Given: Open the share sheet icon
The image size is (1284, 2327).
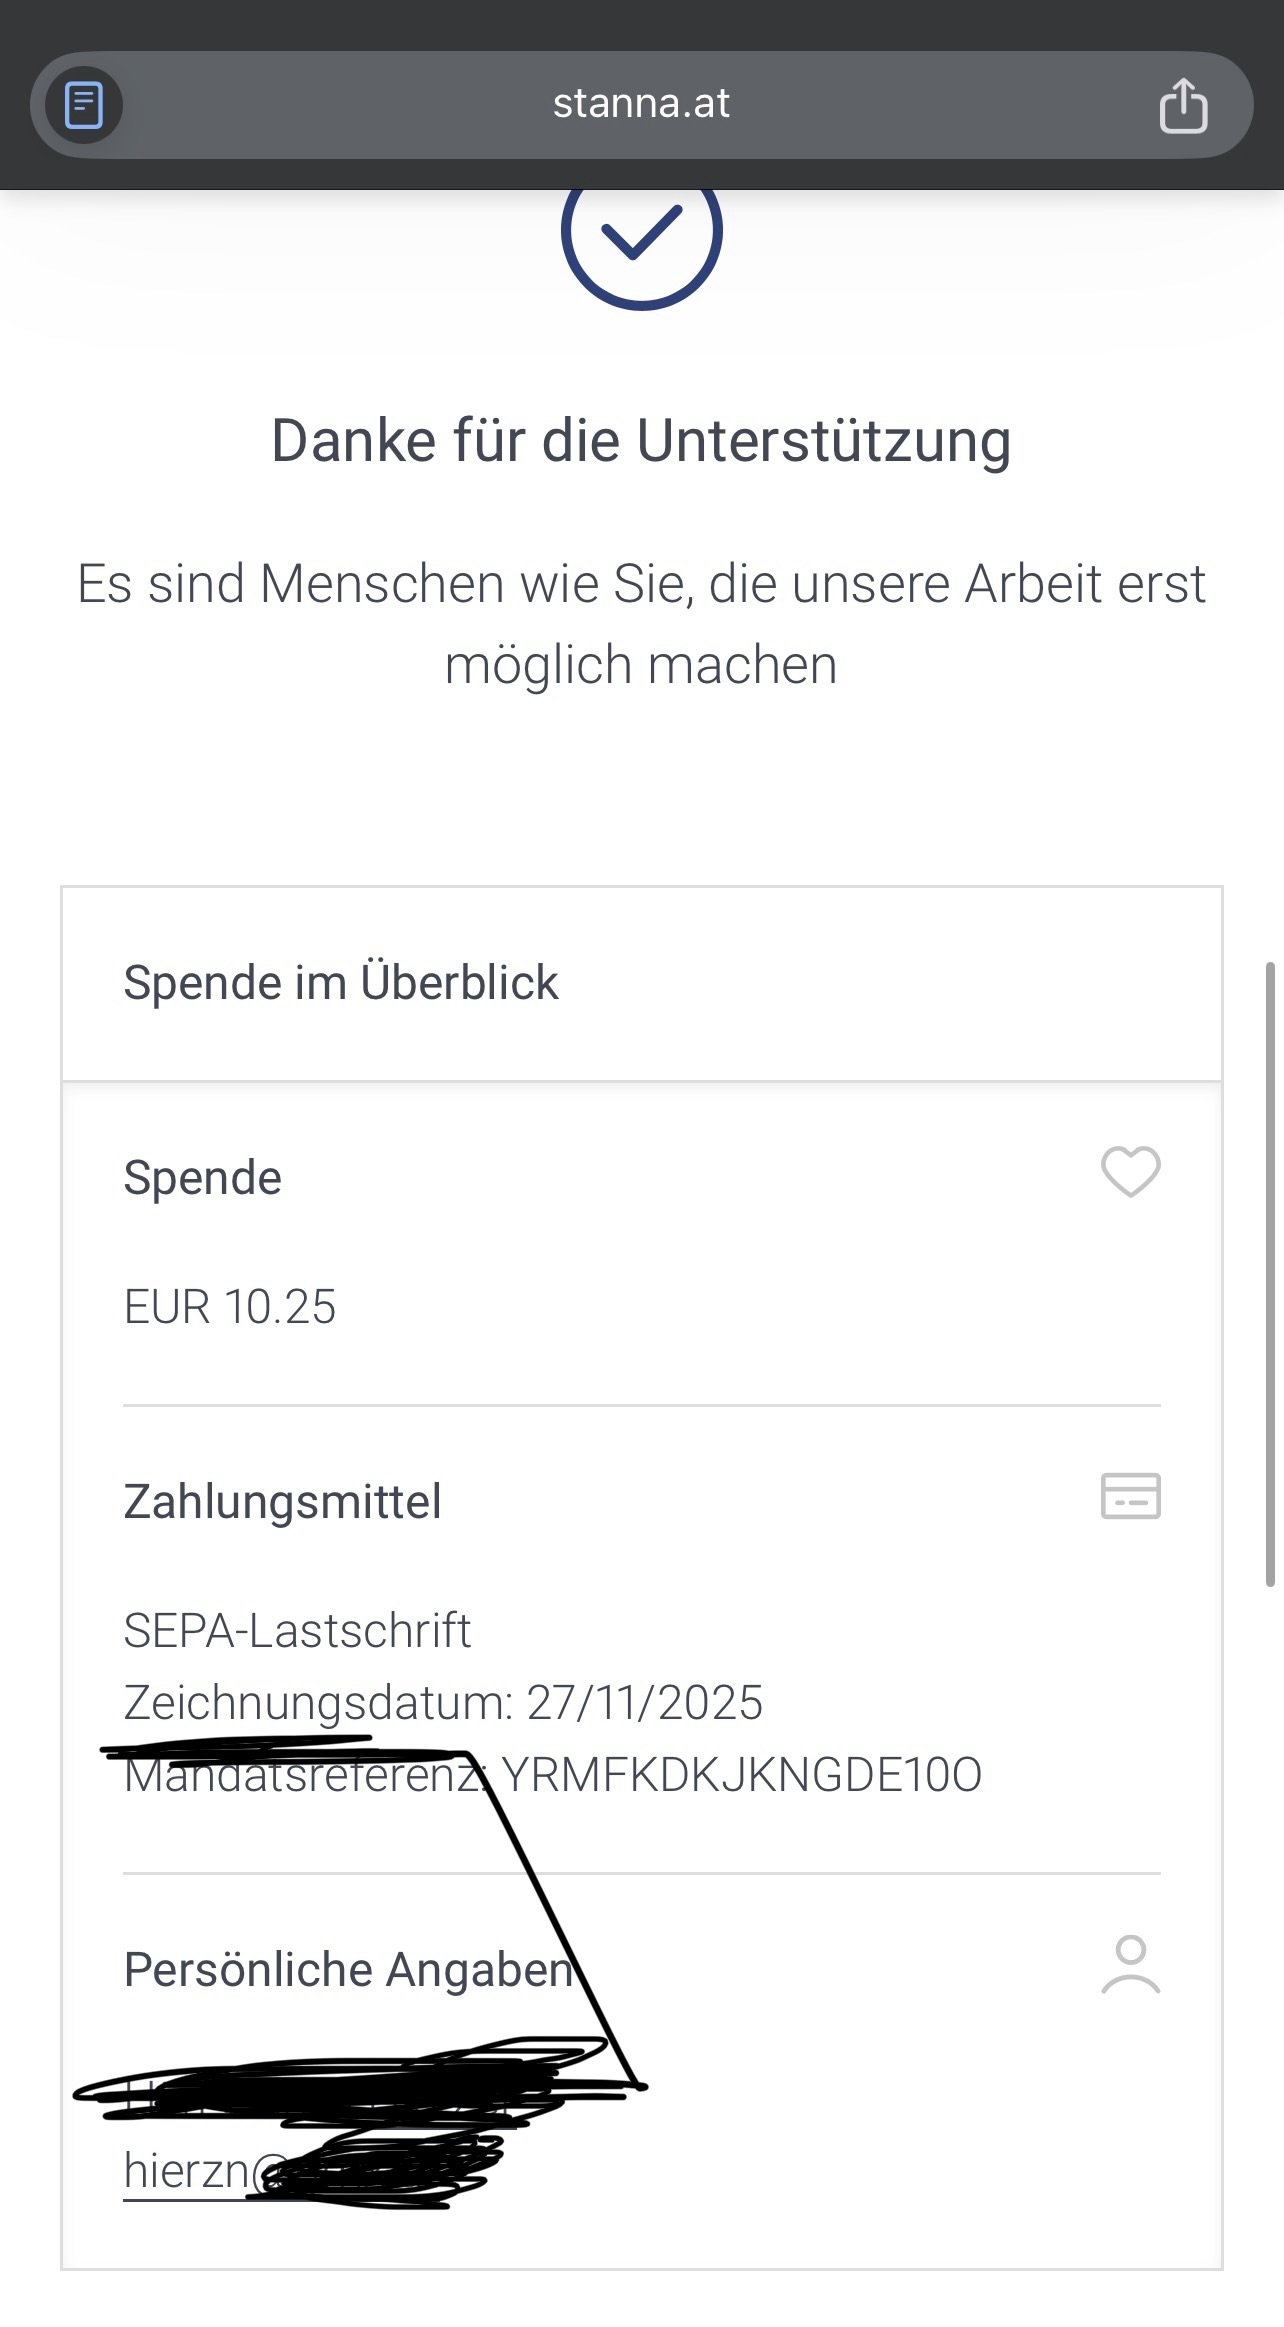Looking at the screenshot, I should point(1183,105).
